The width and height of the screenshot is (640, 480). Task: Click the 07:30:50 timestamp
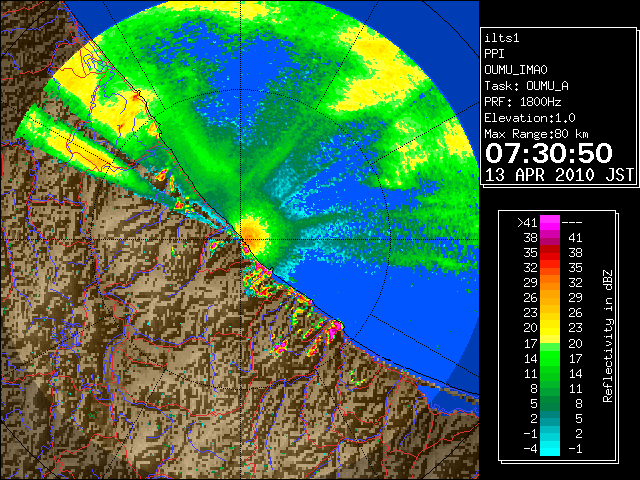tap(549, 153)
